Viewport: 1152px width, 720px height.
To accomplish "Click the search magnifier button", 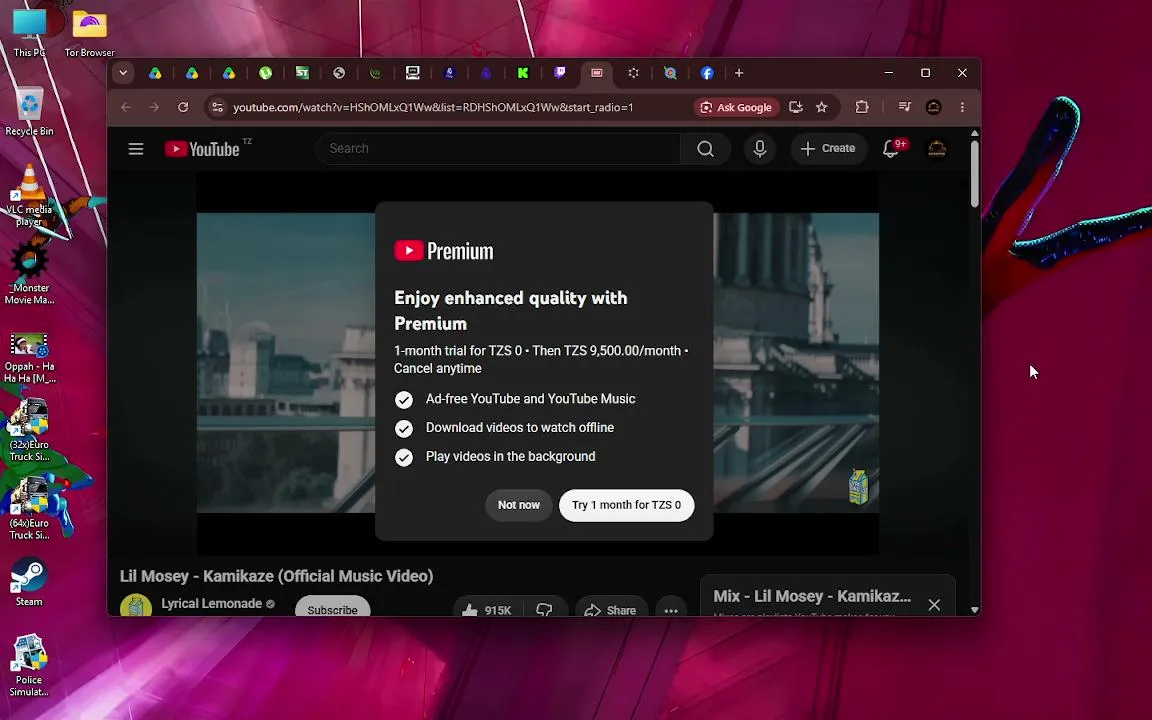I will tap(705, 149).
